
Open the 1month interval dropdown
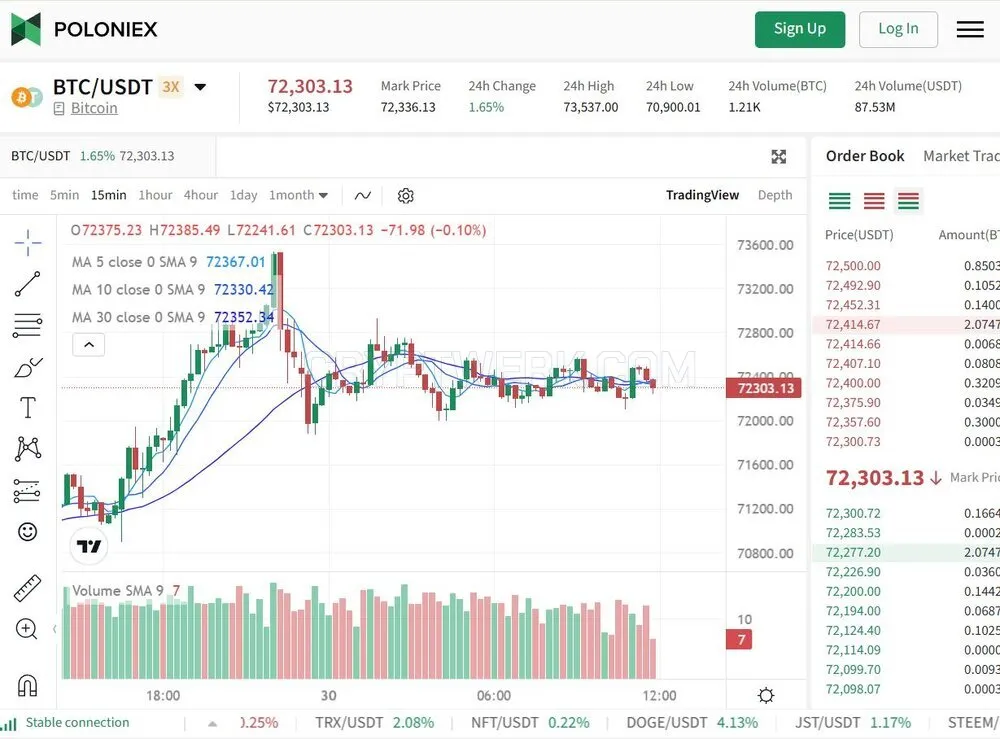click(298, 195)
